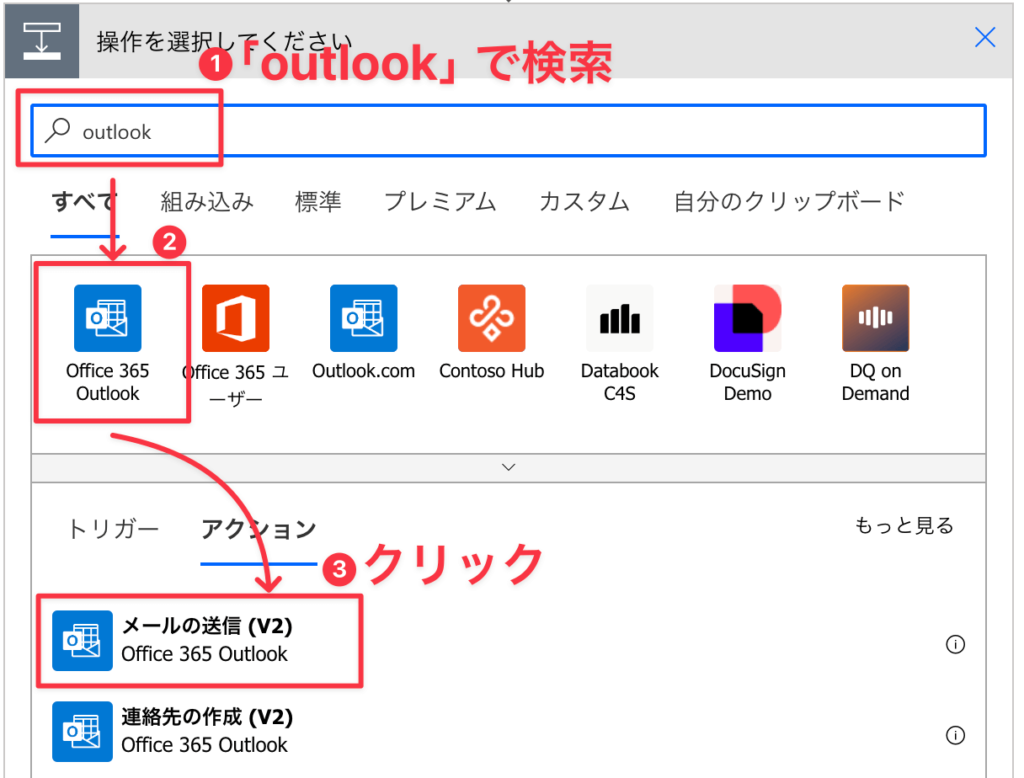Select the Contoso Hub connector icon
The height and width of the screenshot is (778, 1024).
[492, 318]
